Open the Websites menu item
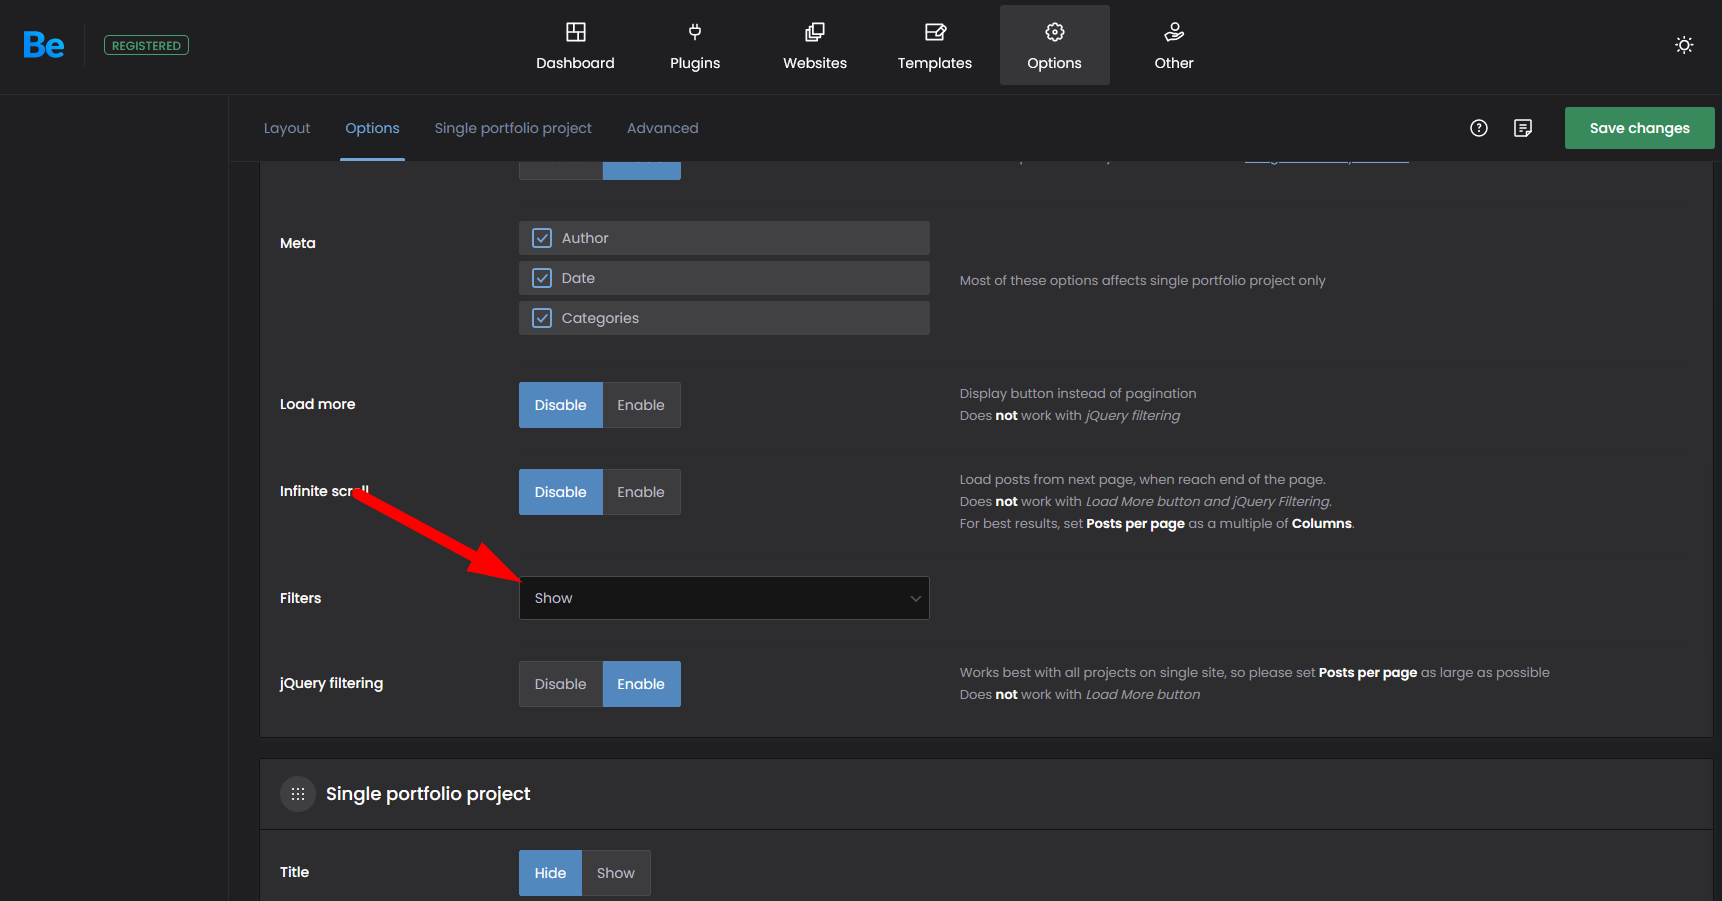This screenshot has height=901, width=1722. point(815,45)
